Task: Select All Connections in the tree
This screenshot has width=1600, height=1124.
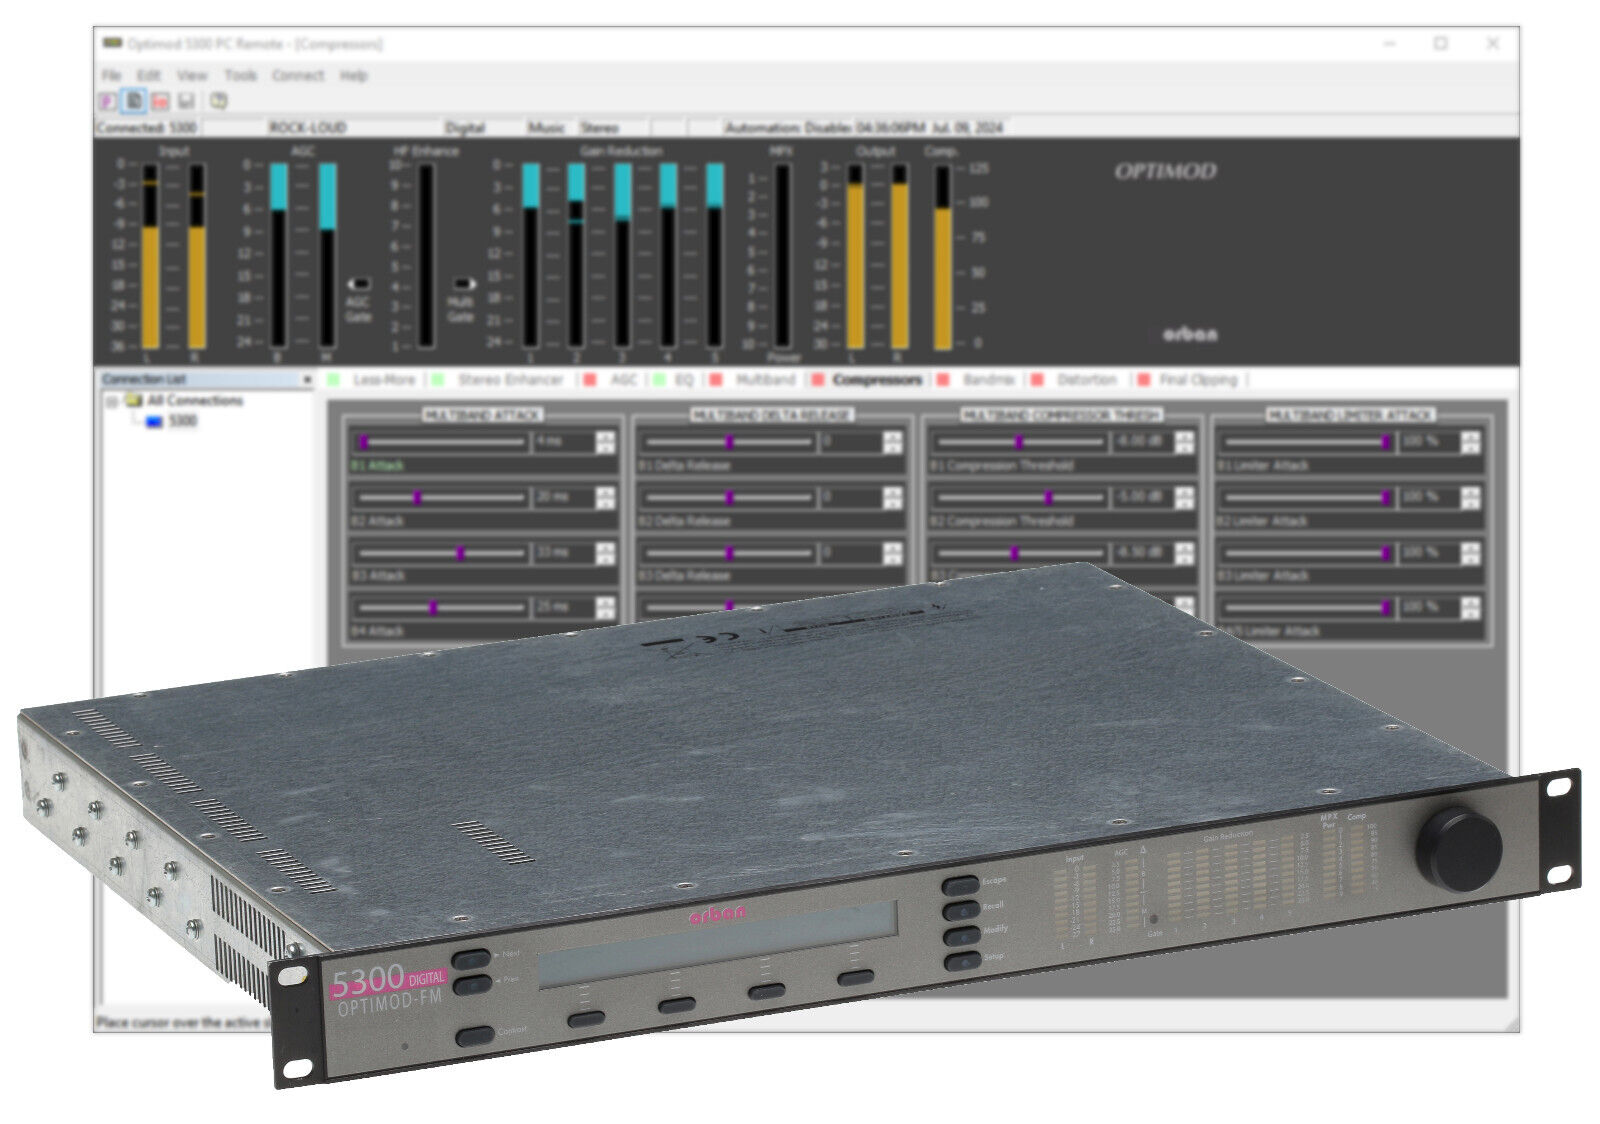Action: coord(195,401)
